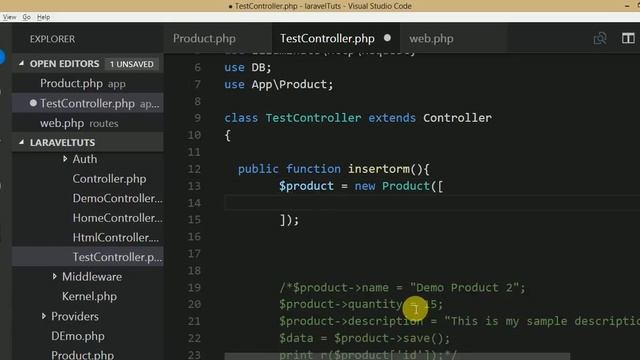This screenshot has width=640, height=360.
Task: Click the 'extends' keyword on line 9
Action: click(x=392, y=118)
